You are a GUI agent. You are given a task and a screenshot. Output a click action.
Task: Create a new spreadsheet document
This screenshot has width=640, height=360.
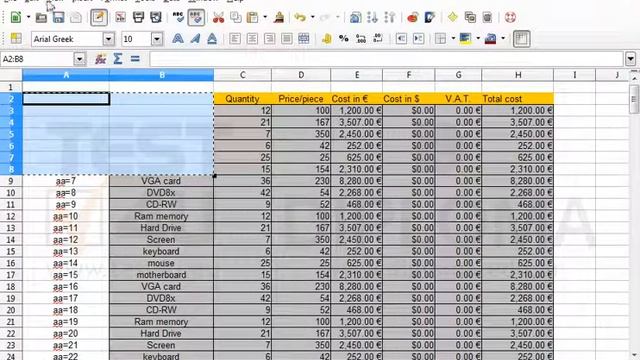16,18
